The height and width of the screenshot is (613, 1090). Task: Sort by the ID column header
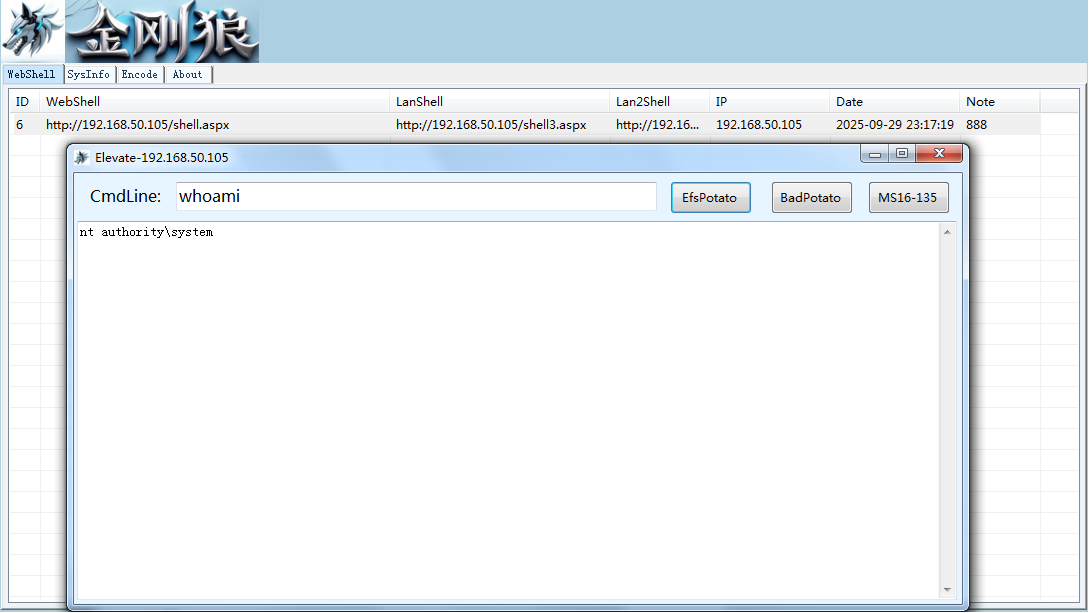point(24,101)
